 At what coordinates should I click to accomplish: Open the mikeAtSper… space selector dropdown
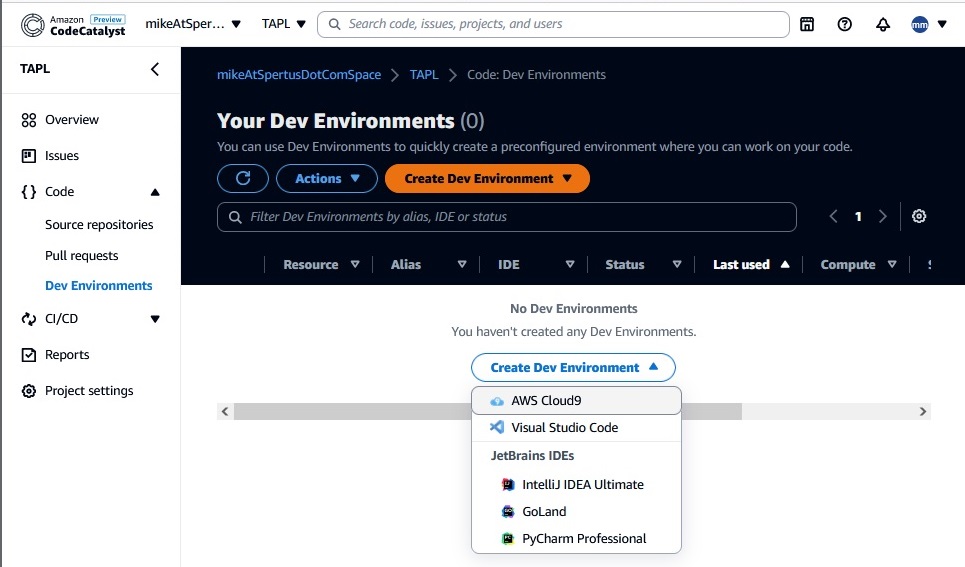pos(193,24)
